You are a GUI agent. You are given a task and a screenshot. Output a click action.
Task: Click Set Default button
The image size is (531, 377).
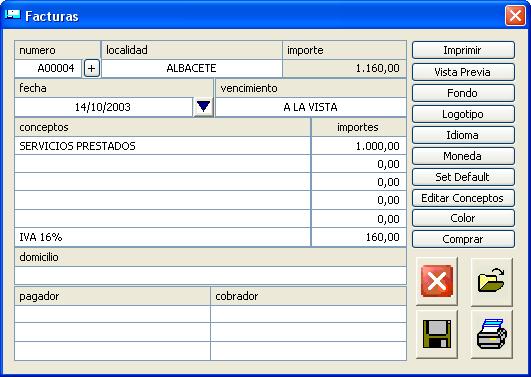pyautogui.click(x=463, y=177)
